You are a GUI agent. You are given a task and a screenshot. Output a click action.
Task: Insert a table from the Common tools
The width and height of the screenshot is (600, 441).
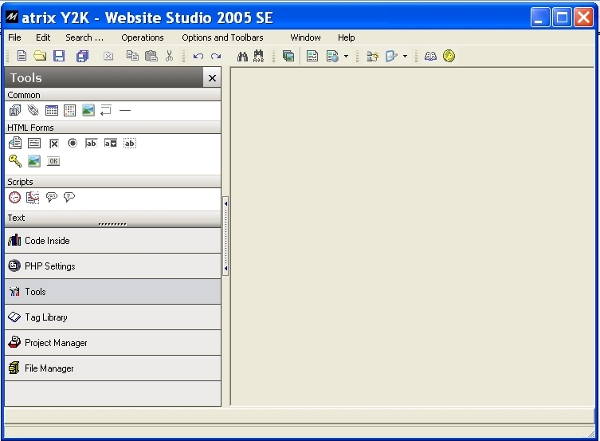coord(51,111)
